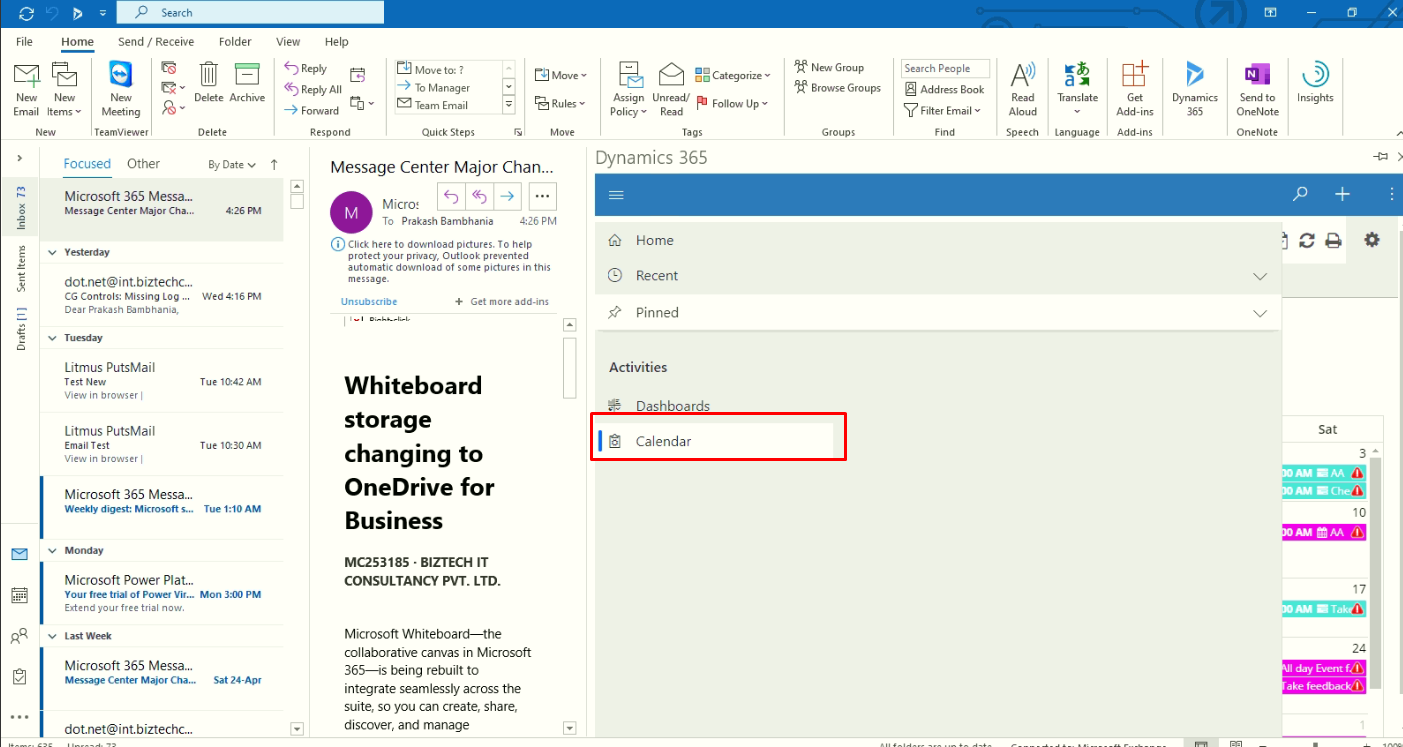Archive the selected message
1403x747 pixels.
click(x=247, y=82)
